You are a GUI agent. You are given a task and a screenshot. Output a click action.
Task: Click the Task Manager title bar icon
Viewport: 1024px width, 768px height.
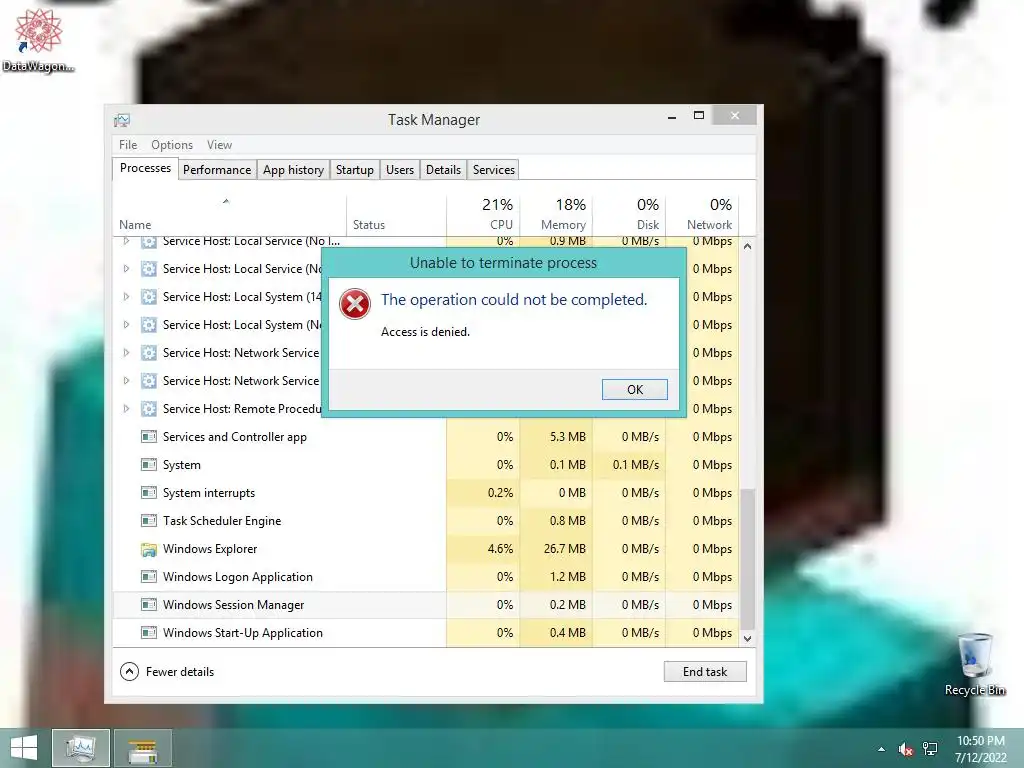pyautogui.click(x=122, y=120)
